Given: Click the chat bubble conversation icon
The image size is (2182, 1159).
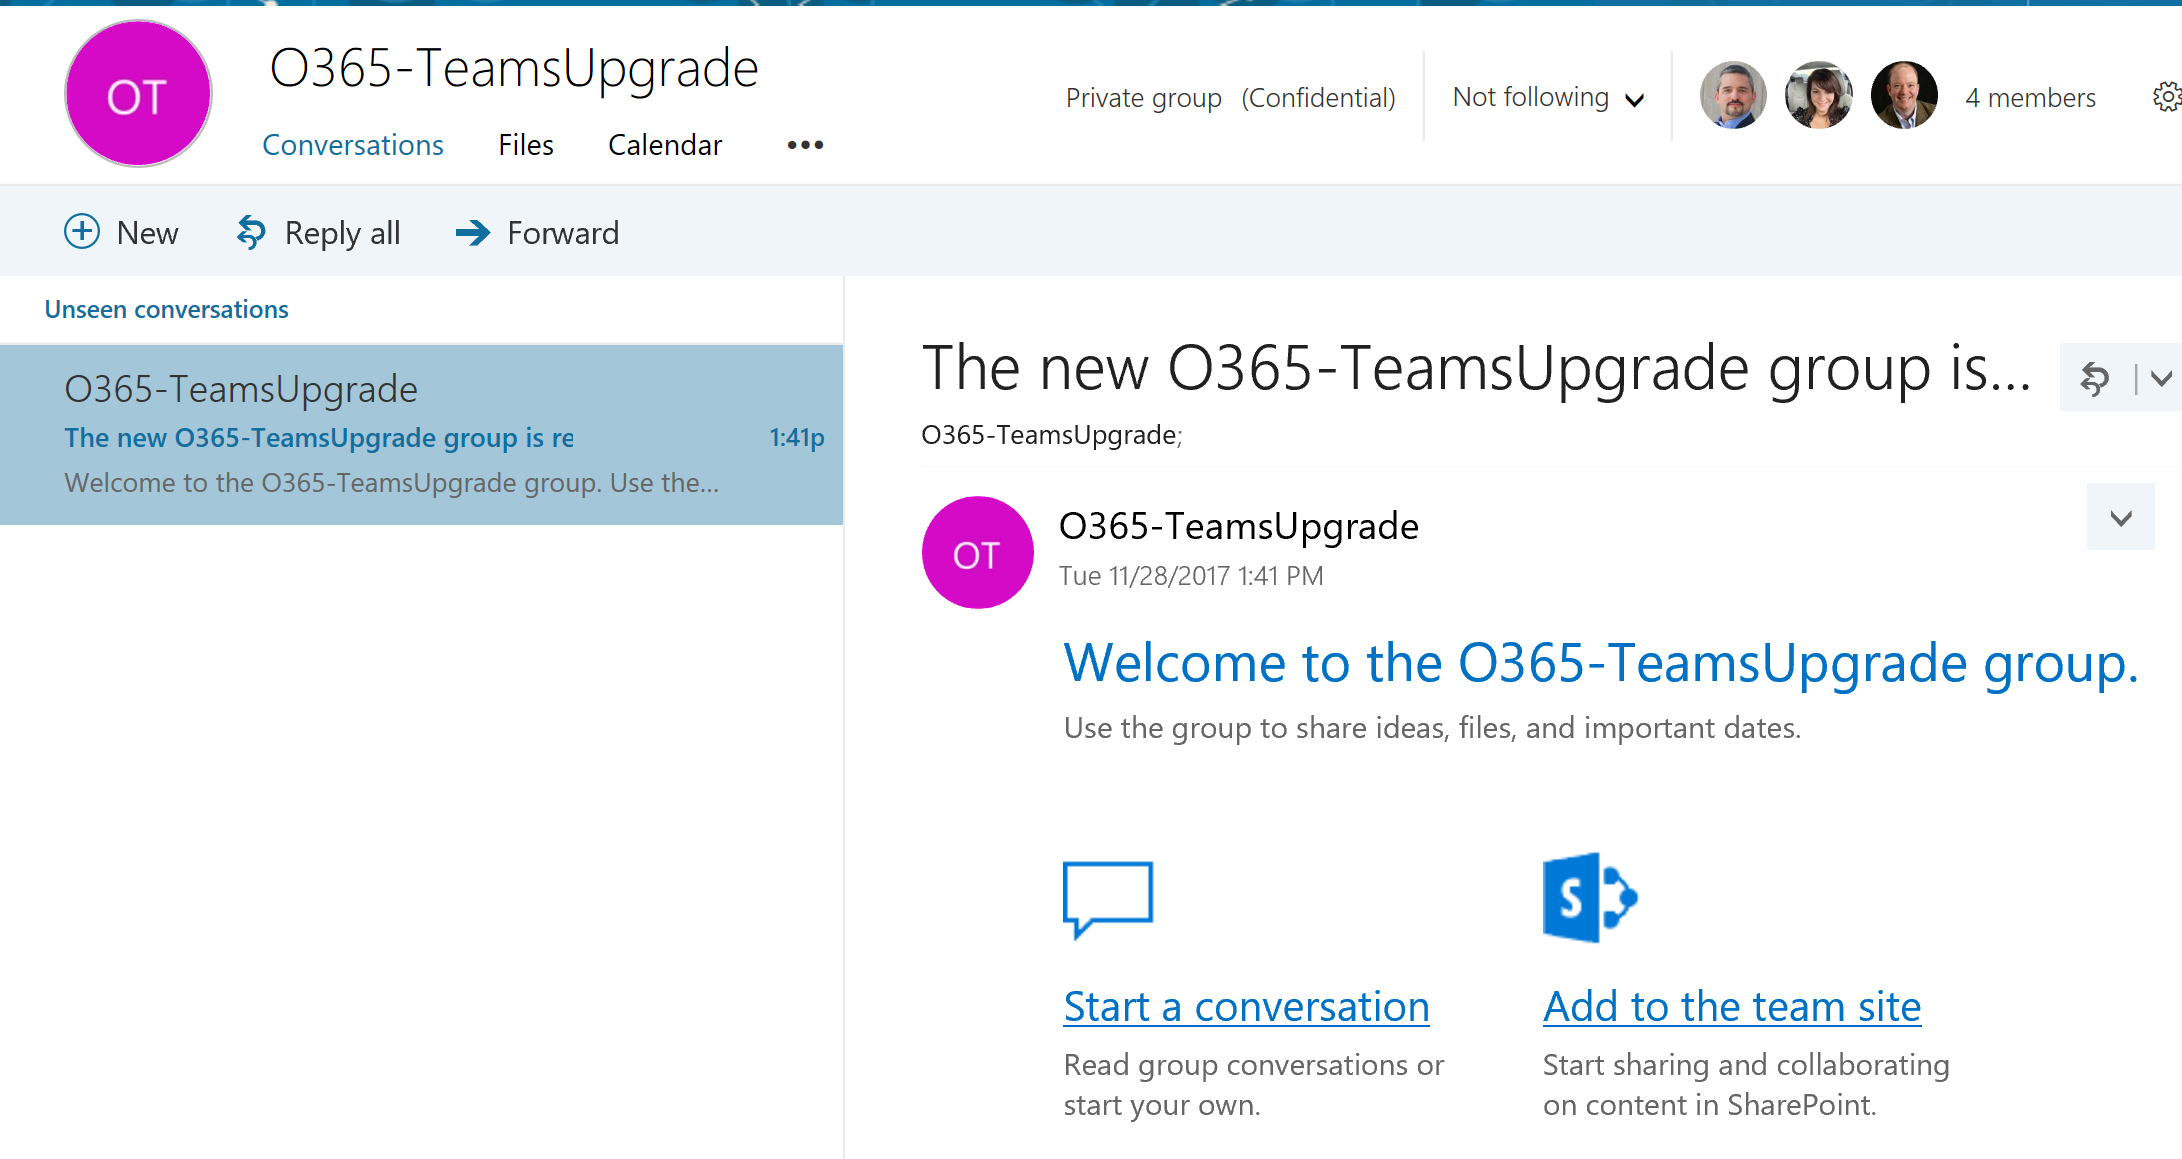Looking at the screenshot, I should click(1108, 899).
